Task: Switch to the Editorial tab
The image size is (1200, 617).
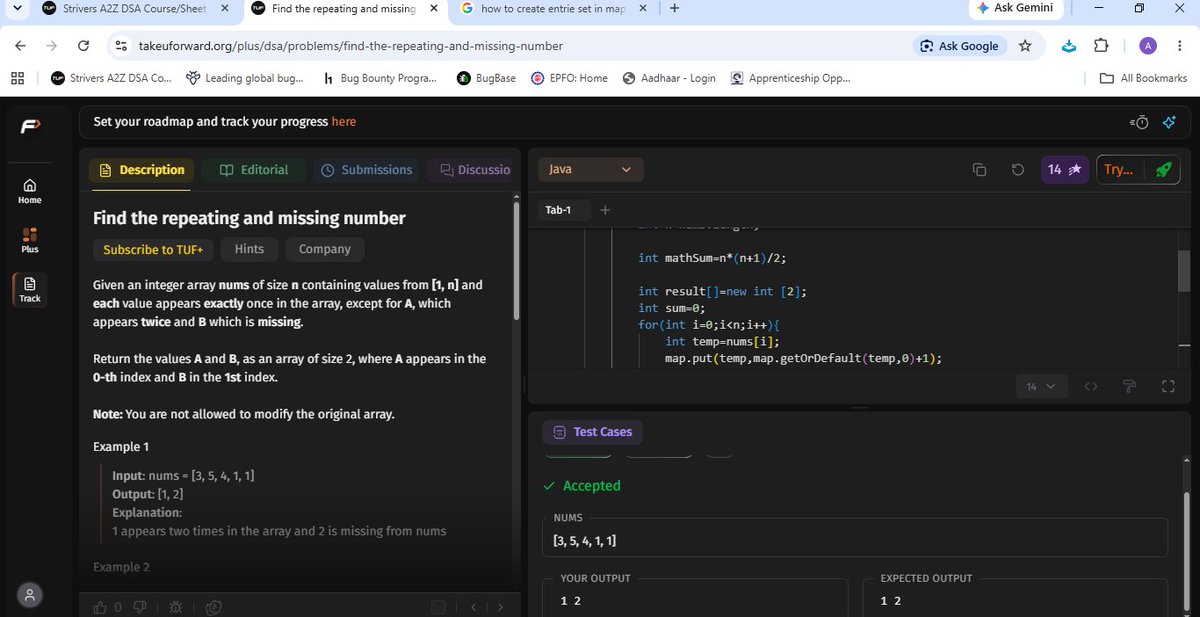Action: pyautogui.click(x=254, y=170)
